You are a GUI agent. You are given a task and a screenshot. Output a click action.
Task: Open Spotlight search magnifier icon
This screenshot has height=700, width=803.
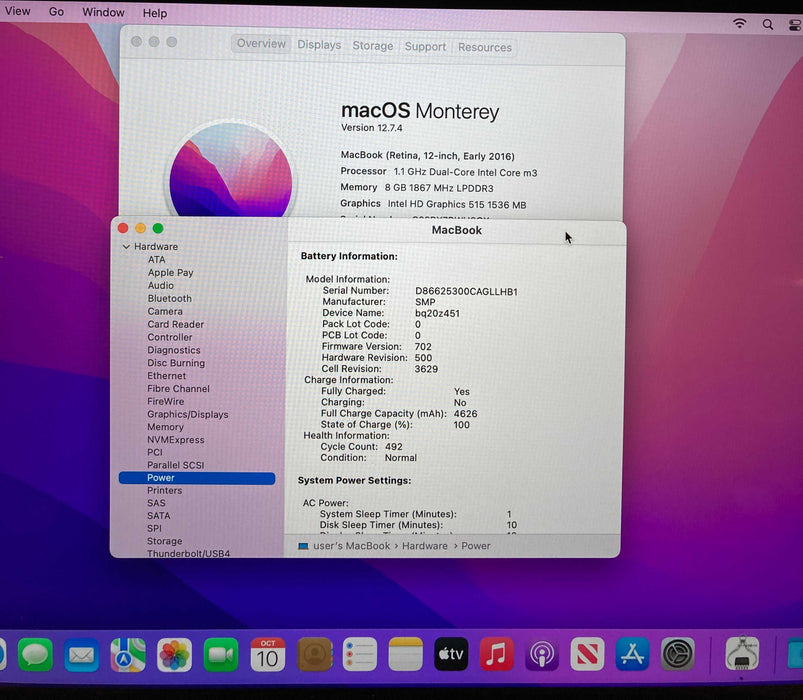point(768,24)
